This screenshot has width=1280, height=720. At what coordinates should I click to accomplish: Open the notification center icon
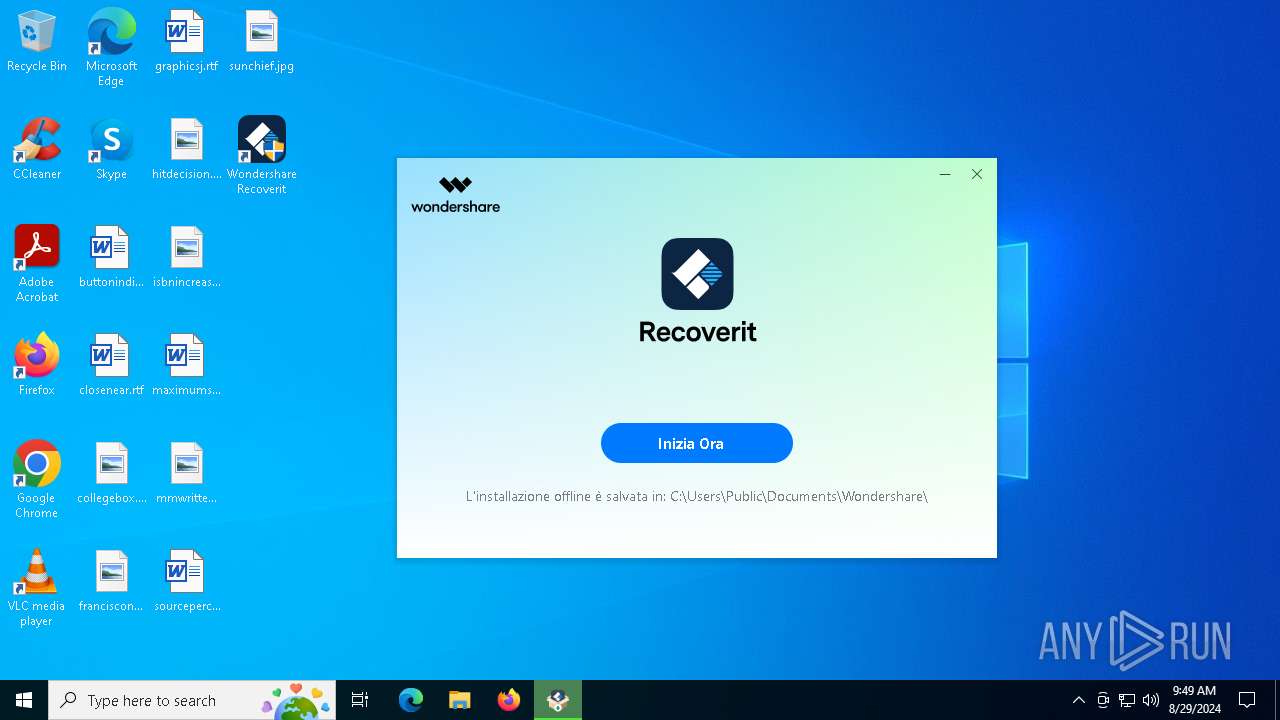1247,700
